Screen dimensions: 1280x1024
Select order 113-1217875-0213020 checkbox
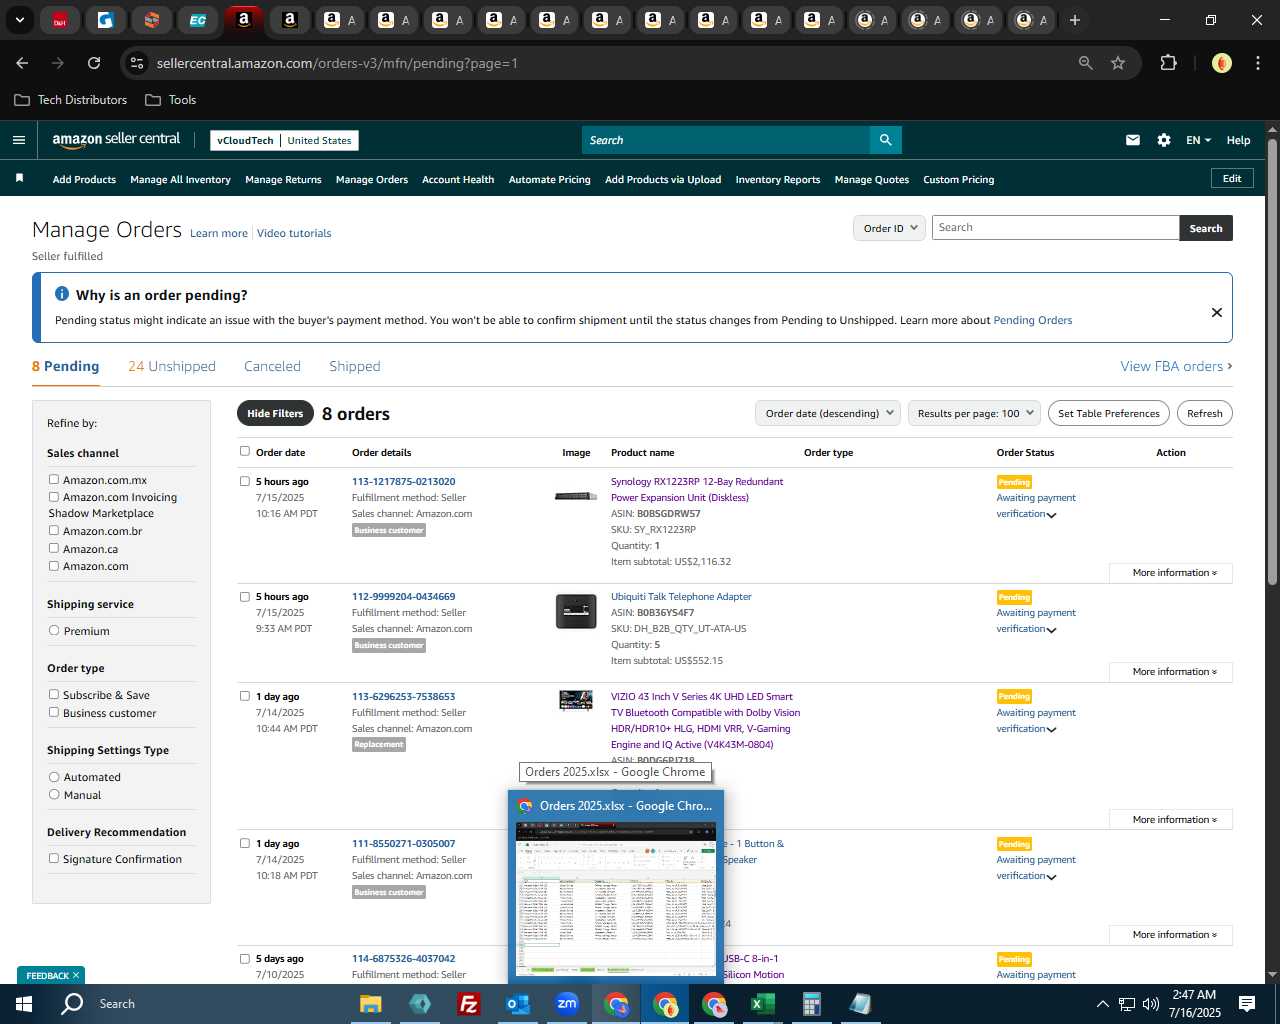coord(245,481)
